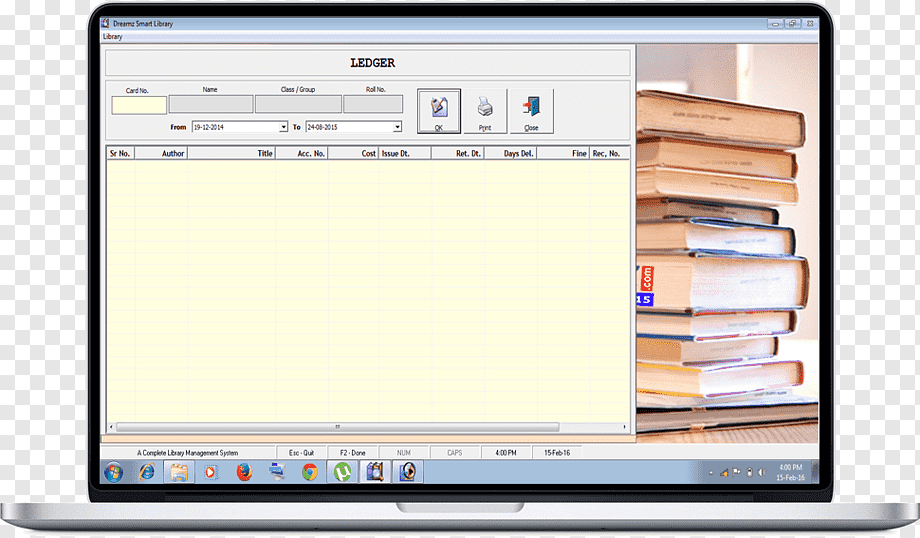Open Internet Explorer from the taskbar
Image resolution: width=920 pixels, height=538 pixels.
tap(147, 472)
